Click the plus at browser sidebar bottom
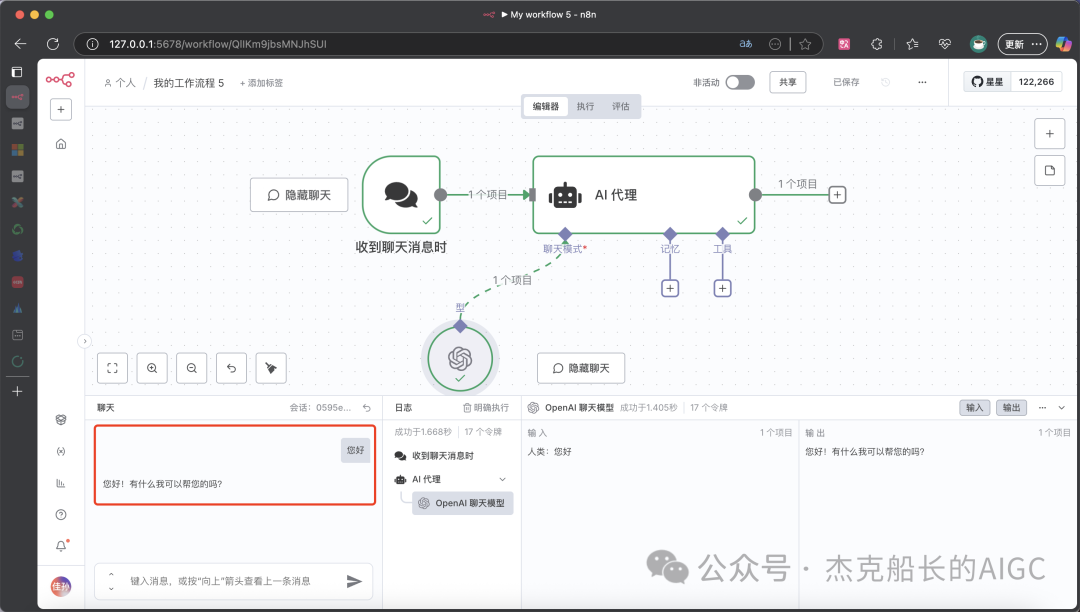The width and height of the screenshot is (1080, 612). click(x=17, y=391)
